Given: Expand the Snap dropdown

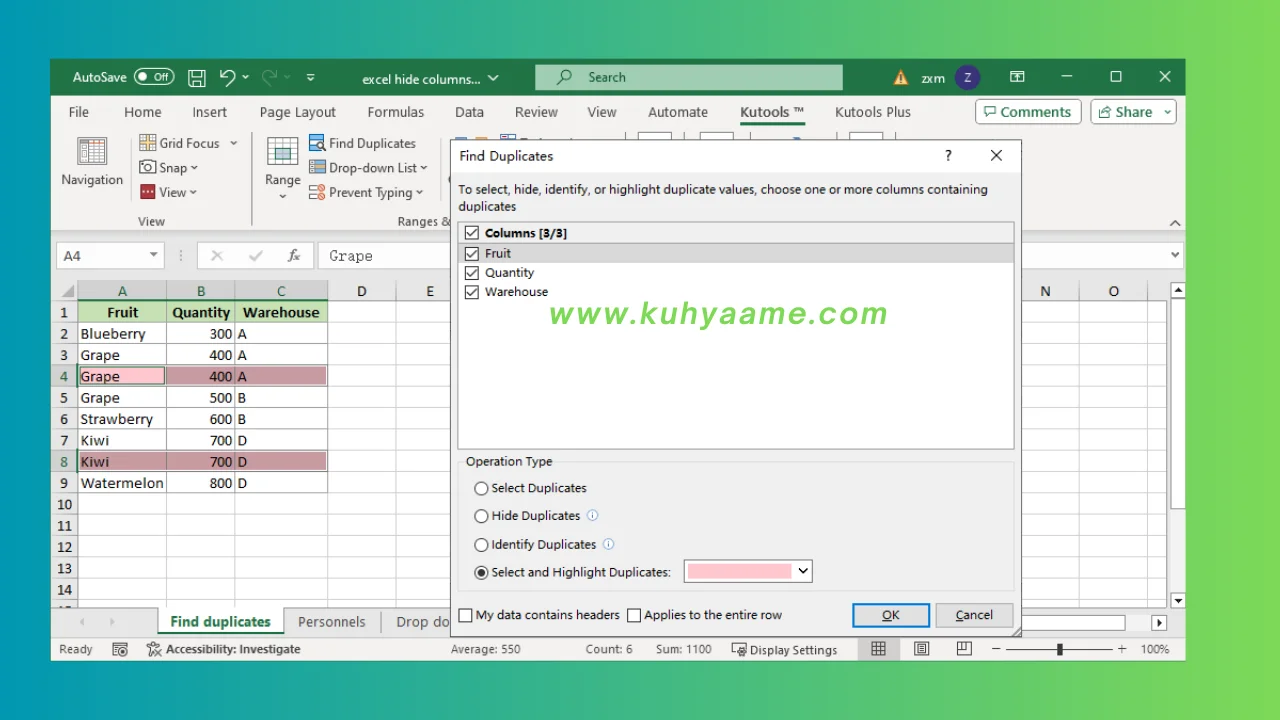Looking at the screenshot, I should [194, 168].
